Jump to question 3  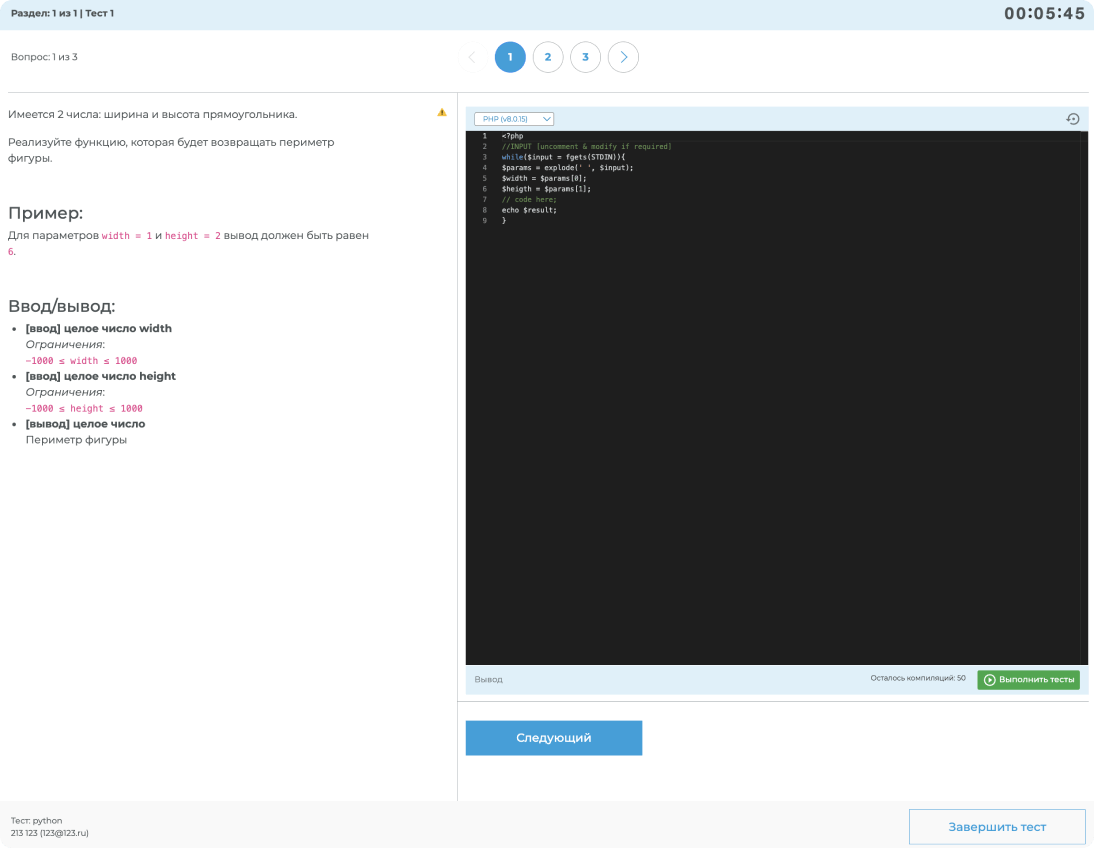(x=585, y=57)
